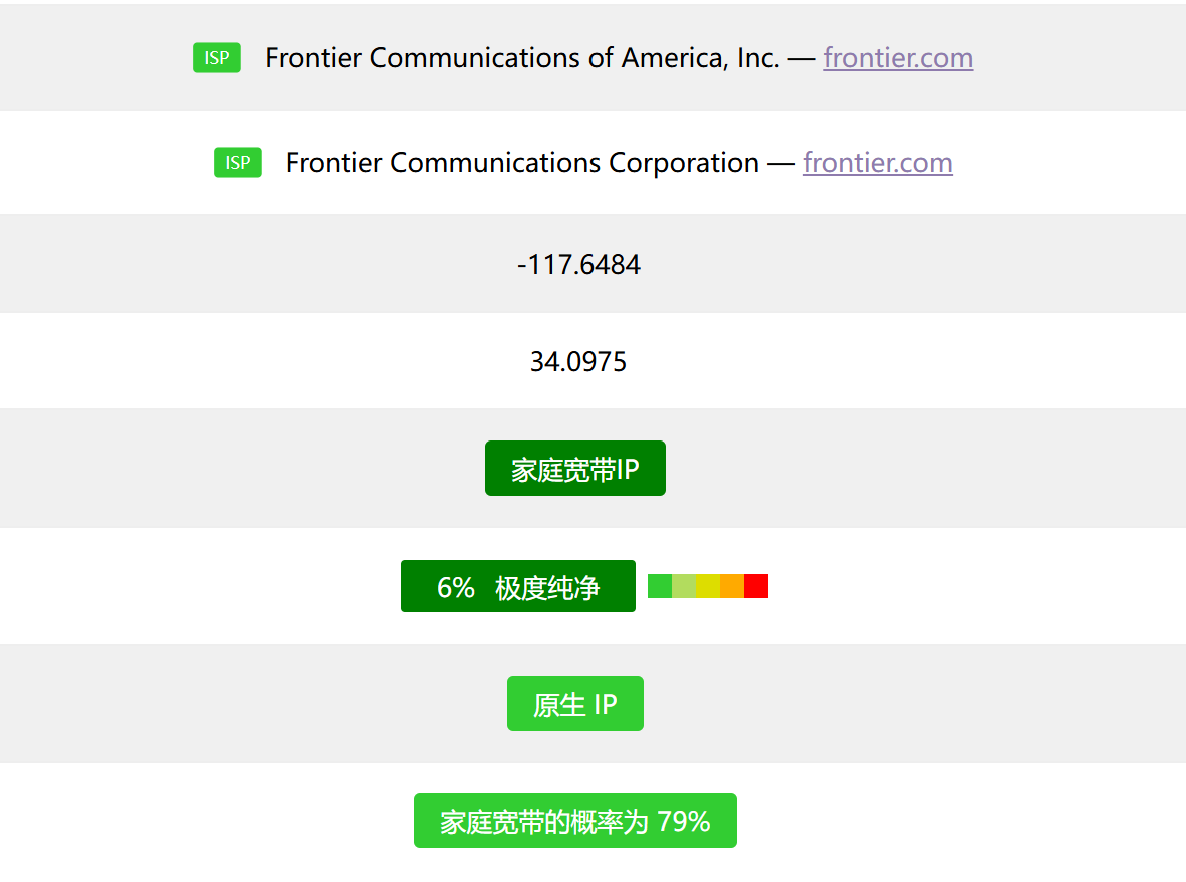Click the dark green 家庭宽带IP badge

[x=575, y=469]
